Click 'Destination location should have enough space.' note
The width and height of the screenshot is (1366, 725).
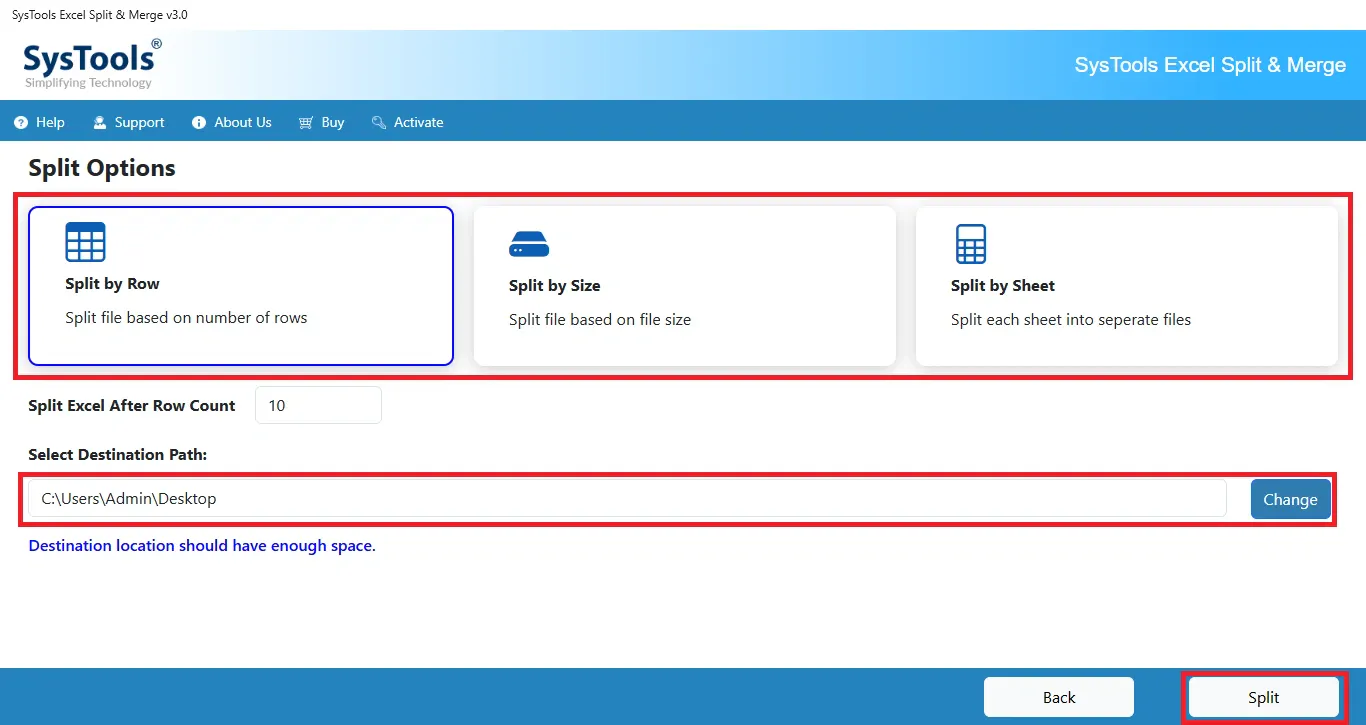202,546
